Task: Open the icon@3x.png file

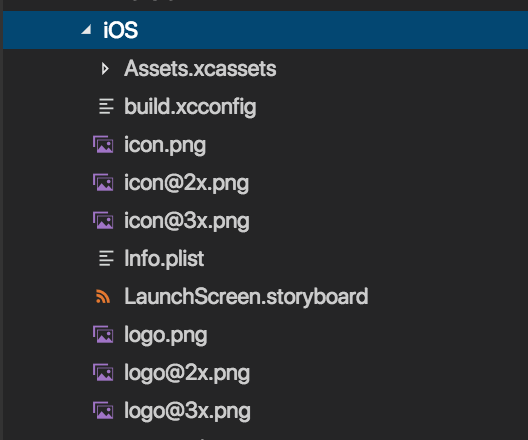Action: tap(187, 221)
